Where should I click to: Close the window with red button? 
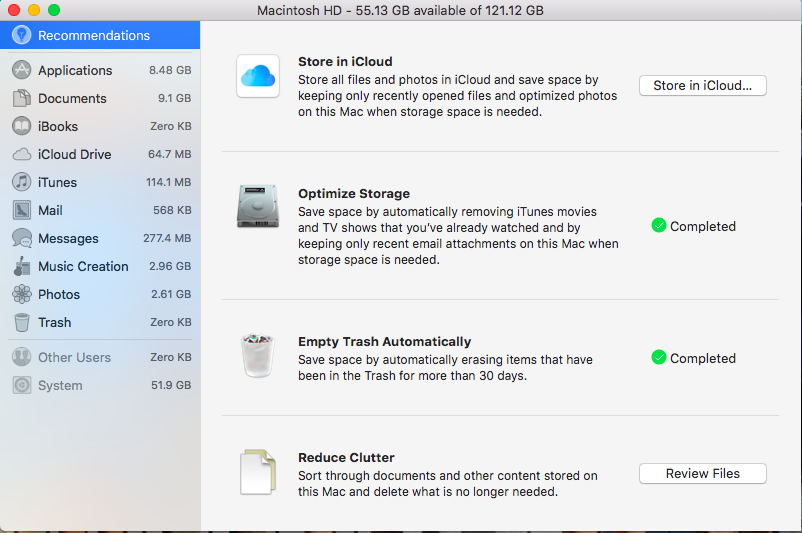pos(14,10)
